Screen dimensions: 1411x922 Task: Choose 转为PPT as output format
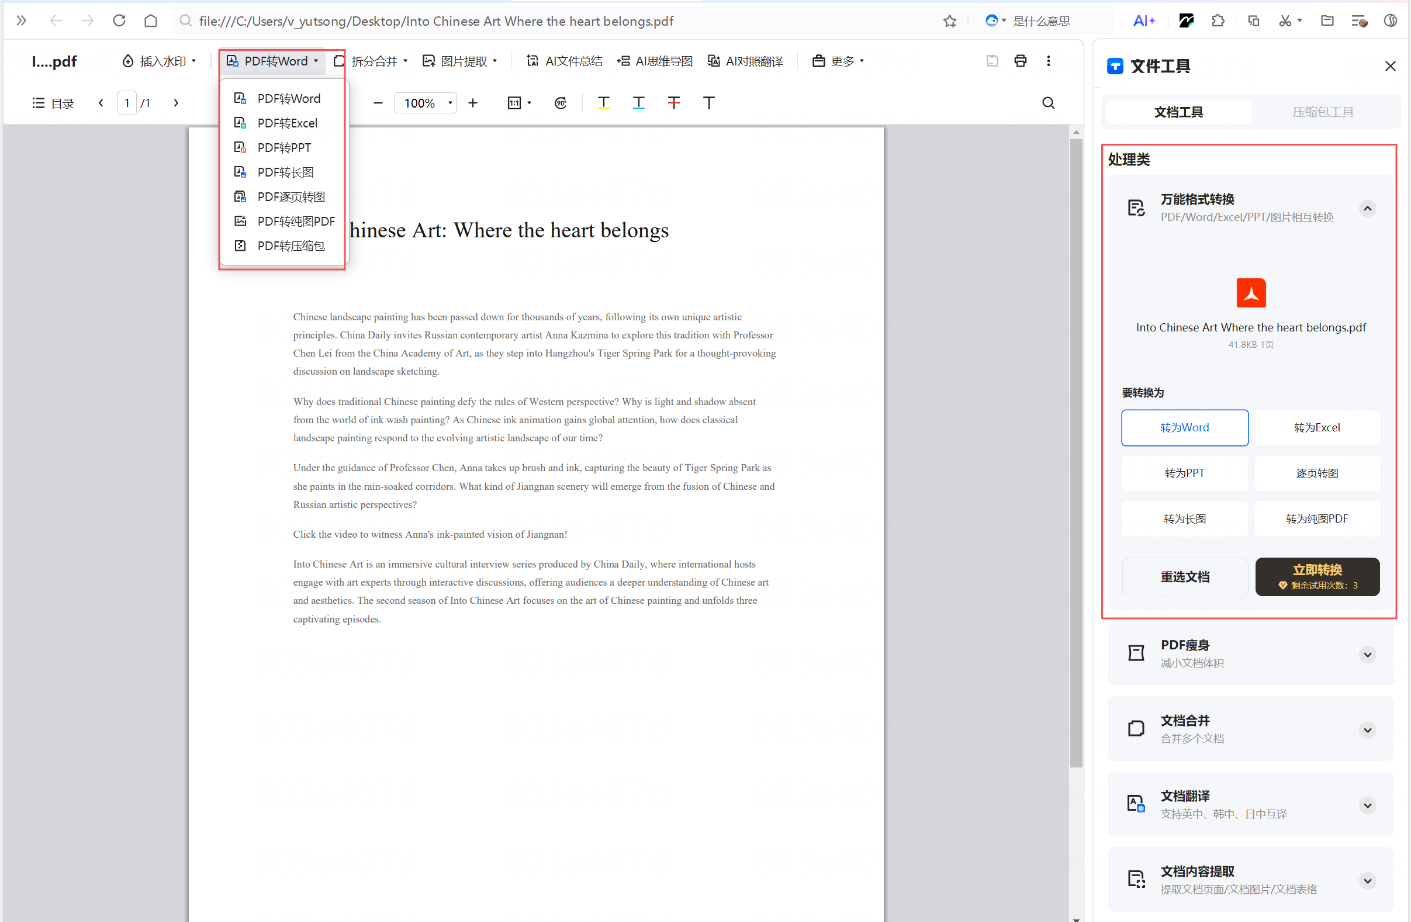click(1184, 474)
